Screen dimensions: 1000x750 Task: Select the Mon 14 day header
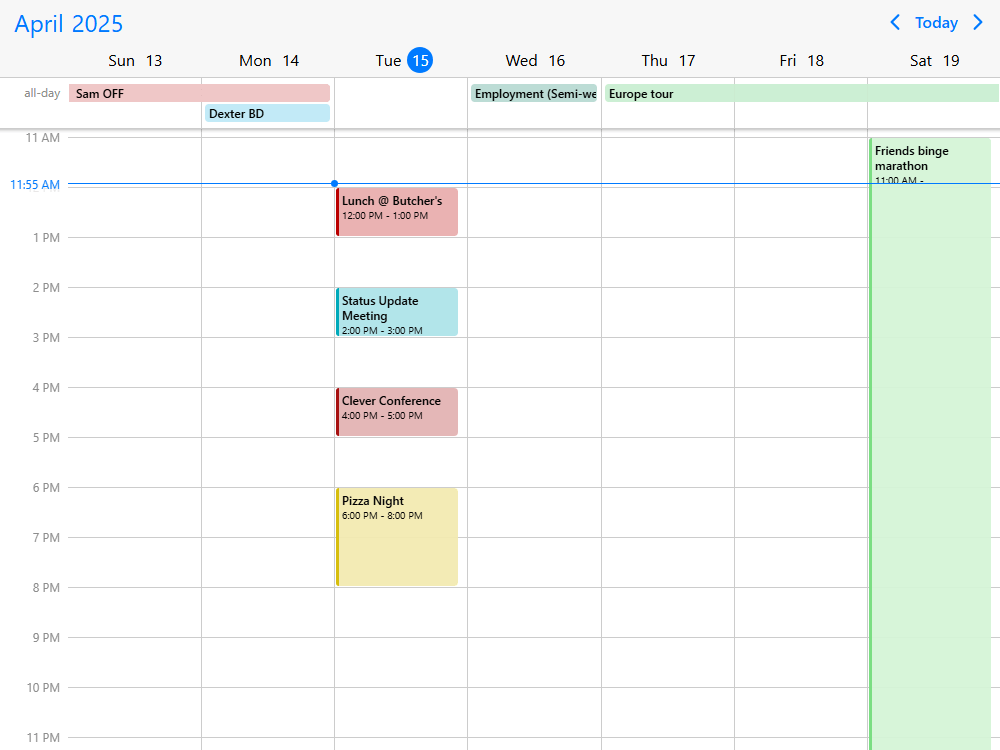click(268, 61)
